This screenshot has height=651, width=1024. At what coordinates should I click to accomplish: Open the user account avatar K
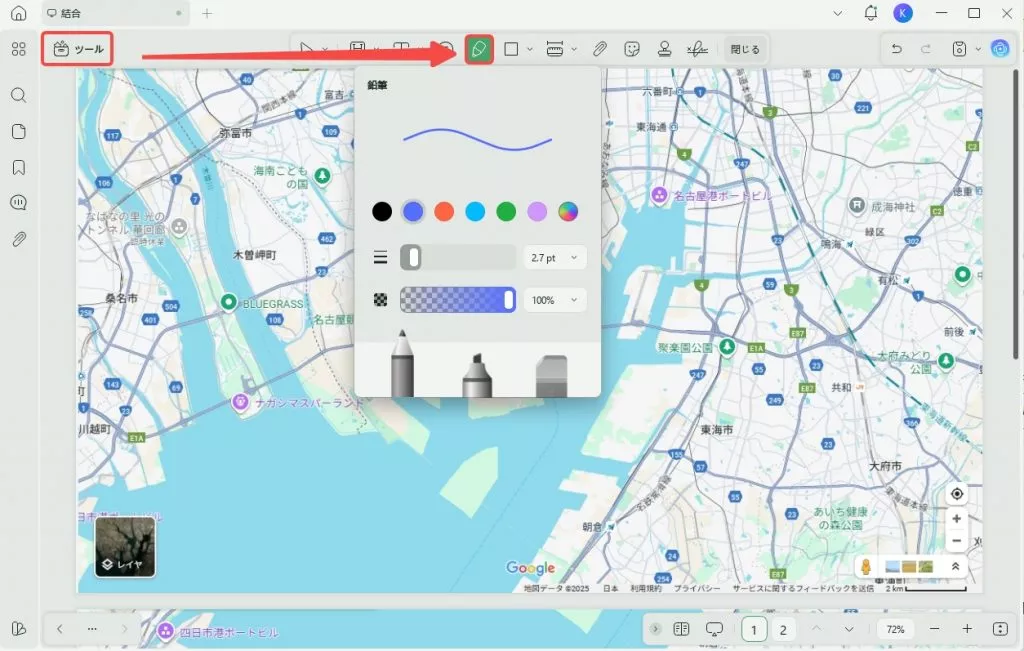903,13
